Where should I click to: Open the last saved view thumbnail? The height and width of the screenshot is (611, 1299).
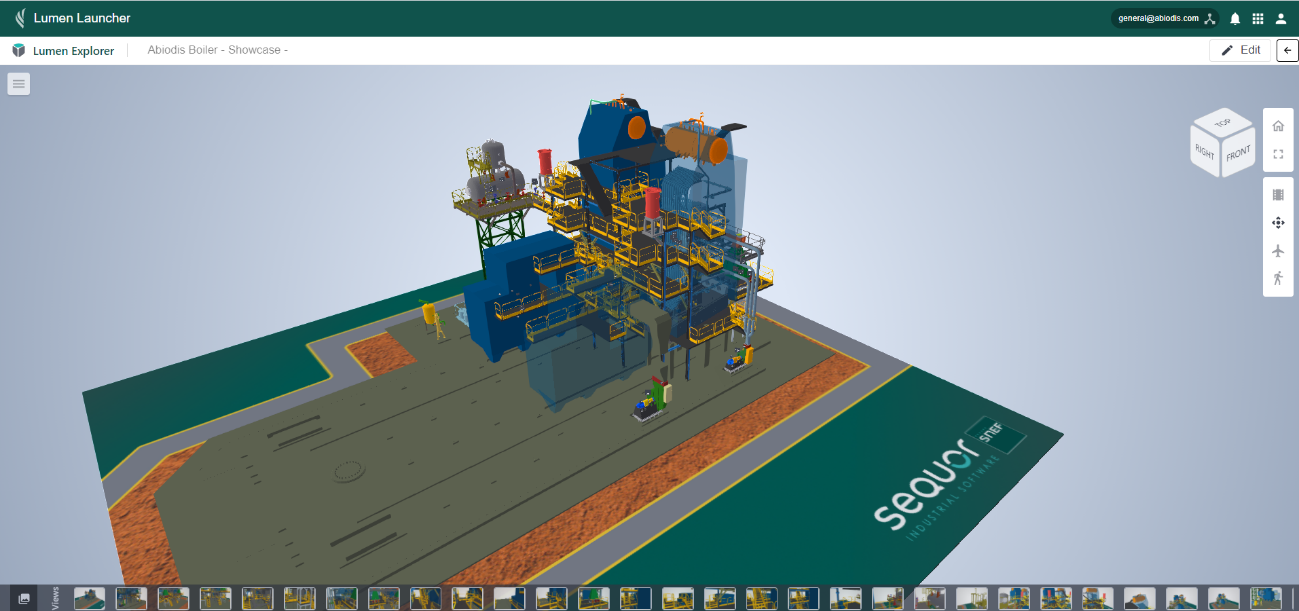[x=1266, y=598]
